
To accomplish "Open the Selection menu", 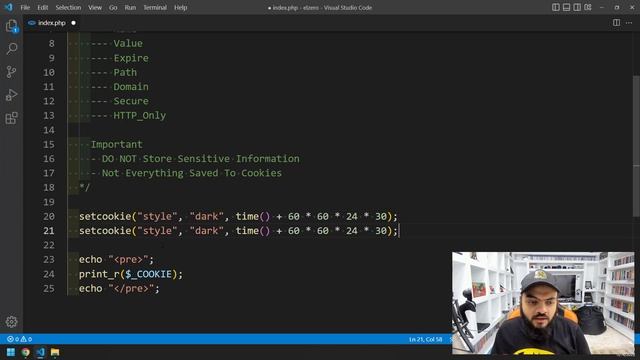I will point(68,7).
